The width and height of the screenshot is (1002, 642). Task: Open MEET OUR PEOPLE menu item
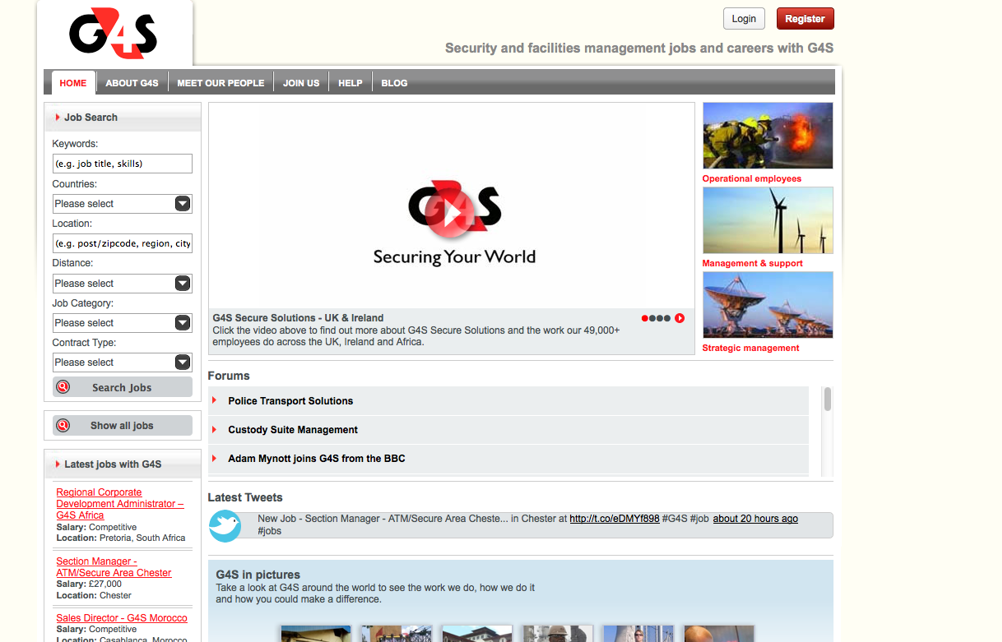[x=220, y=83]
